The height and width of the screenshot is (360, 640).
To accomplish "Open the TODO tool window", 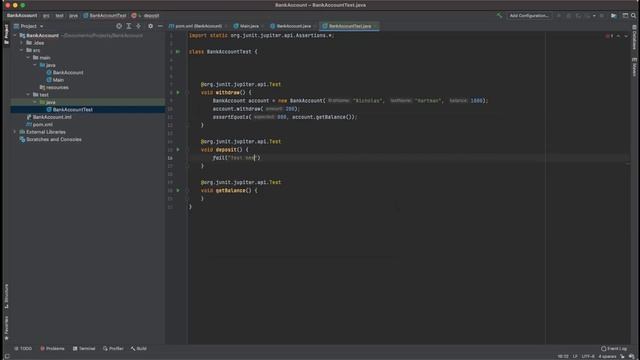I will pyautogui.click(x=23, y=349).
